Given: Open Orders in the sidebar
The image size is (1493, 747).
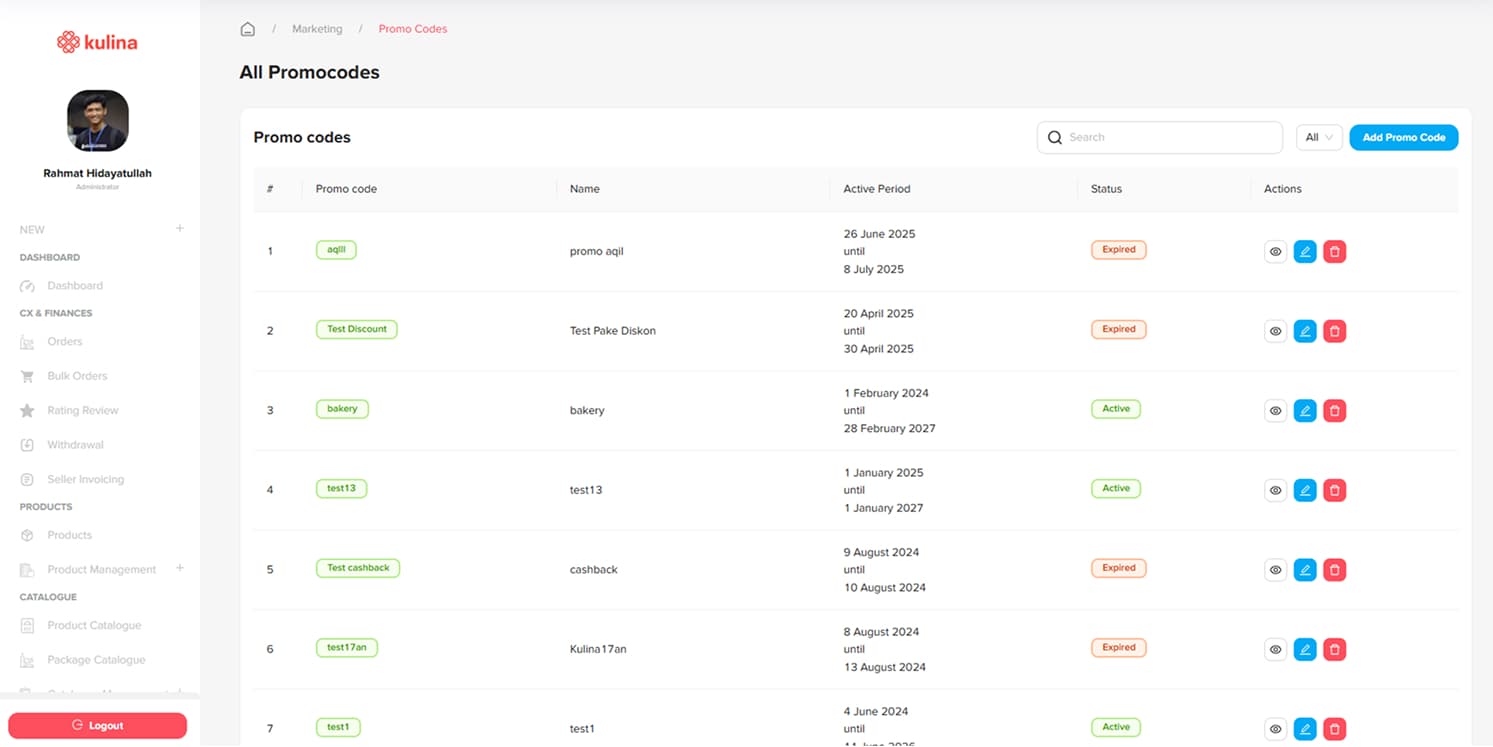Looking at the screenshot, I should click(x=65, y=342).
